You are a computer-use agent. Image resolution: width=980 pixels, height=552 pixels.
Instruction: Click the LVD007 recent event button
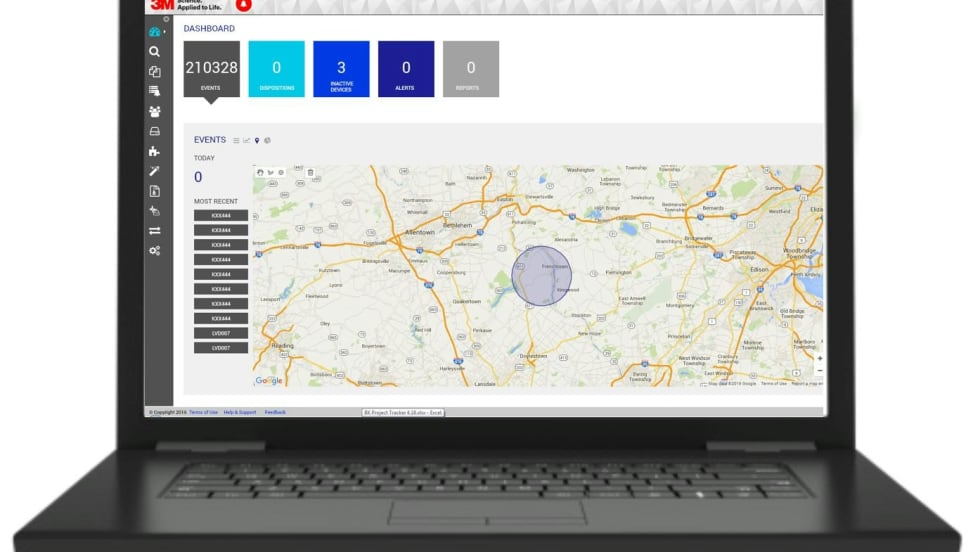pyautogui.click(x=221, y=333)
